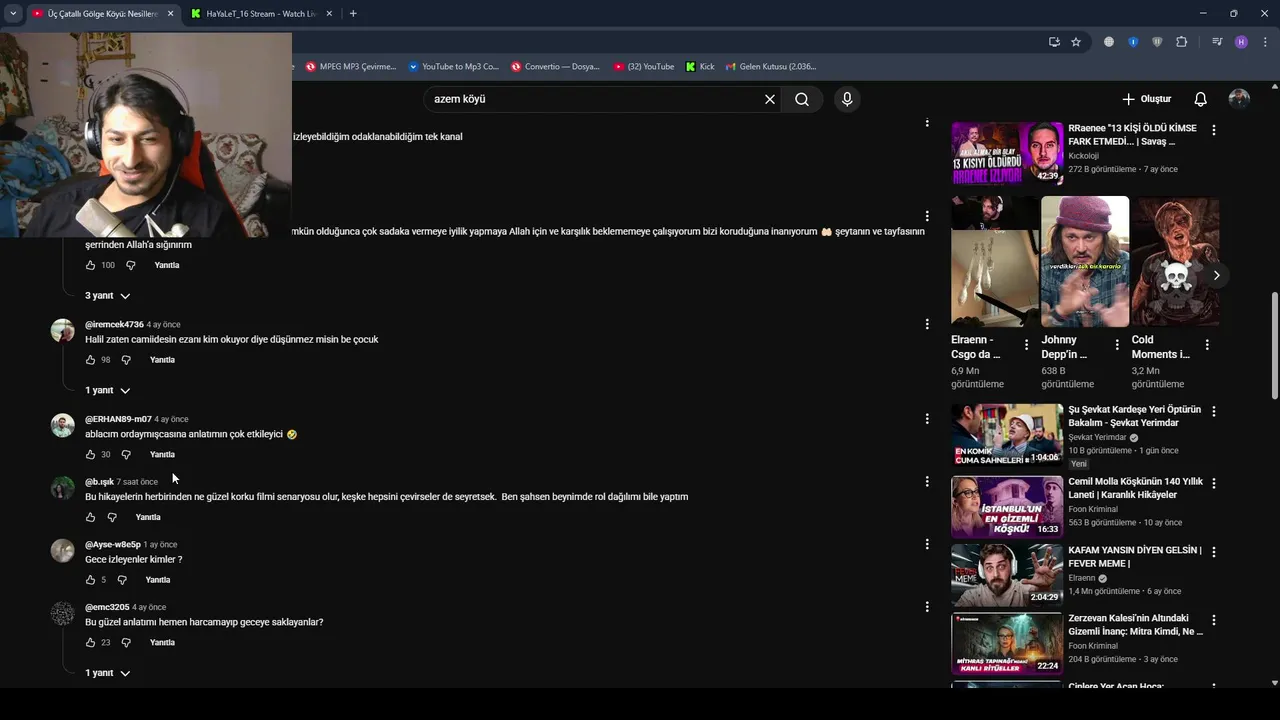Like the comment by @ERHAN89-m07
Screen dimensions: 1280x720
[90, 455]
